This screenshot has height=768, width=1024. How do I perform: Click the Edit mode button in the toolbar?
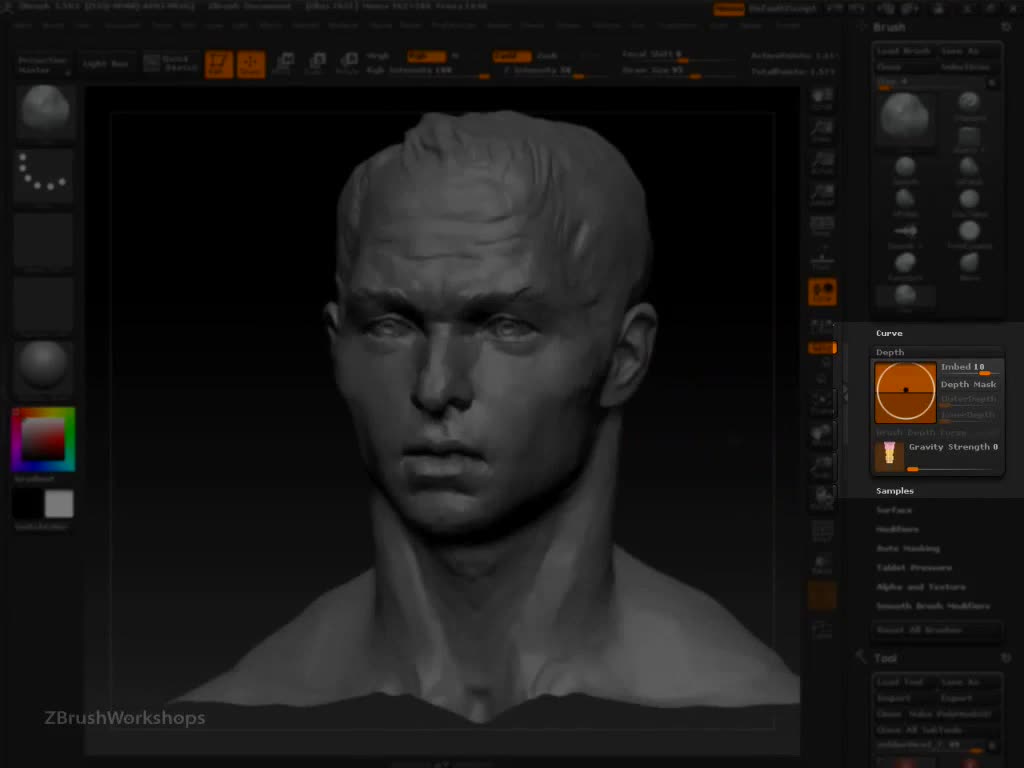pos(219,64)
